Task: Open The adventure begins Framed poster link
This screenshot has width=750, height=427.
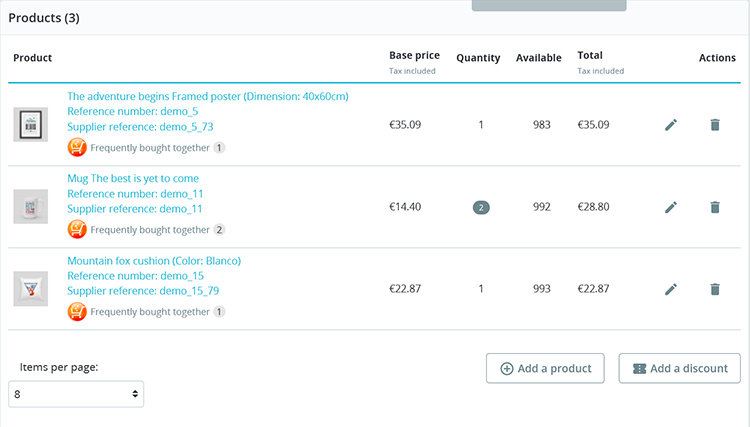Action: 208,96
